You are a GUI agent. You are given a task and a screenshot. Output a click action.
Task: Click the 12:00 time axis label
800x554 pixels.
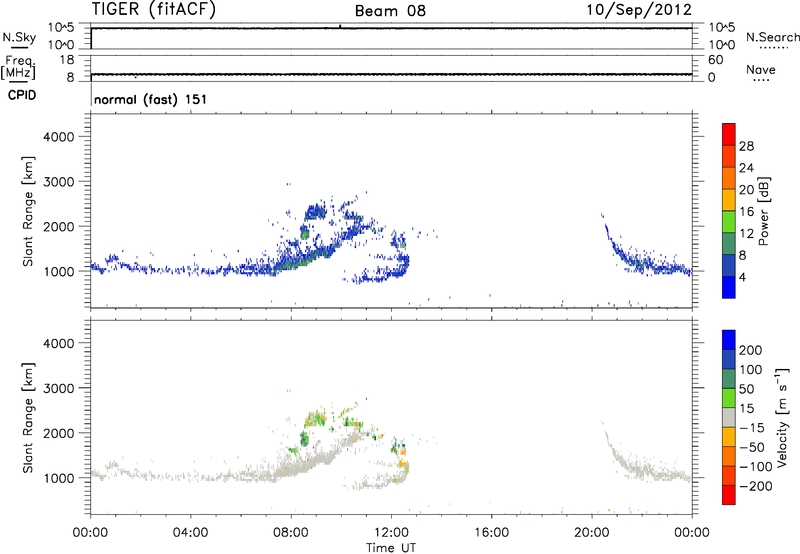point(391,533)
